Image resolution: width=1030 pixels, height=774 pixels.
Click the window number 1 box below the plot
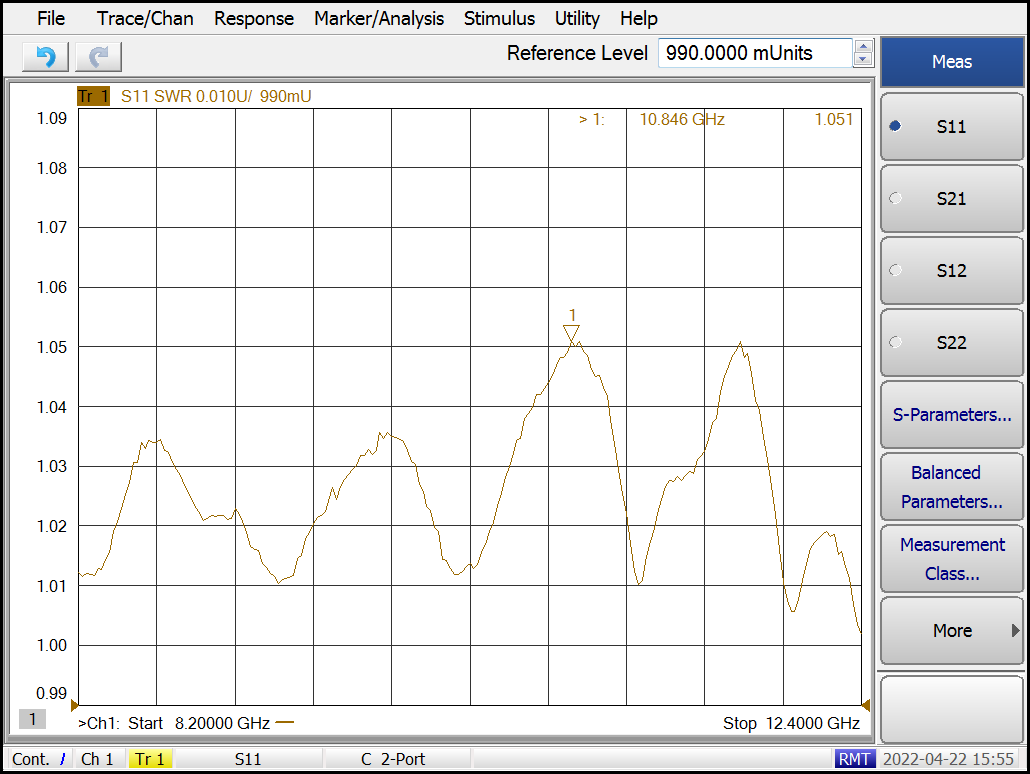coord(32,719)
